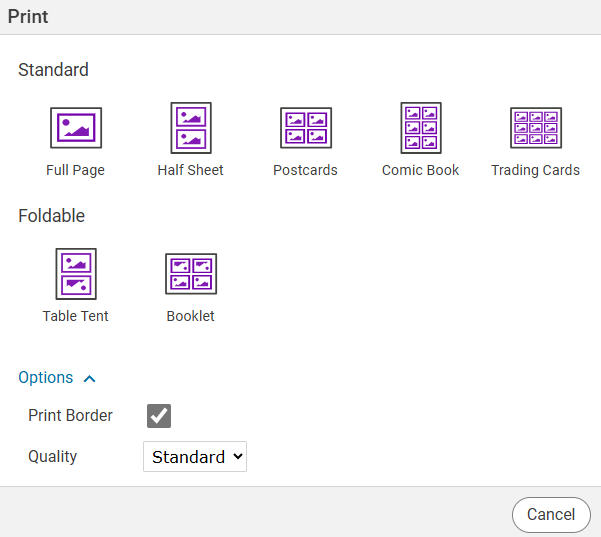Click the Half Sheet label
This screenshot has height=537, width=601.
tap(190, 170)
